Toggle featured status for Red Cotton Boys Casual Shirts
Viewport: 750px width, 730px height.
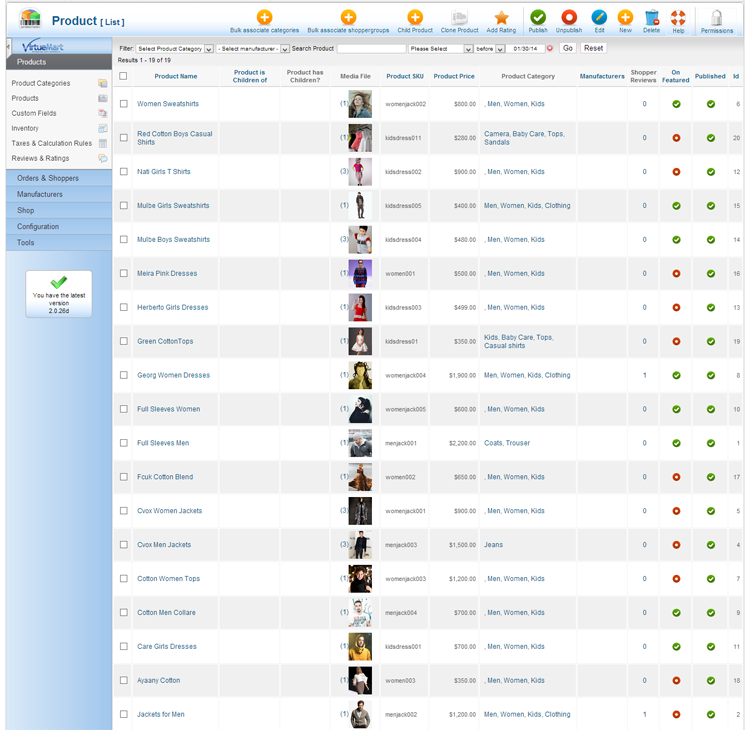coord(676,138)
